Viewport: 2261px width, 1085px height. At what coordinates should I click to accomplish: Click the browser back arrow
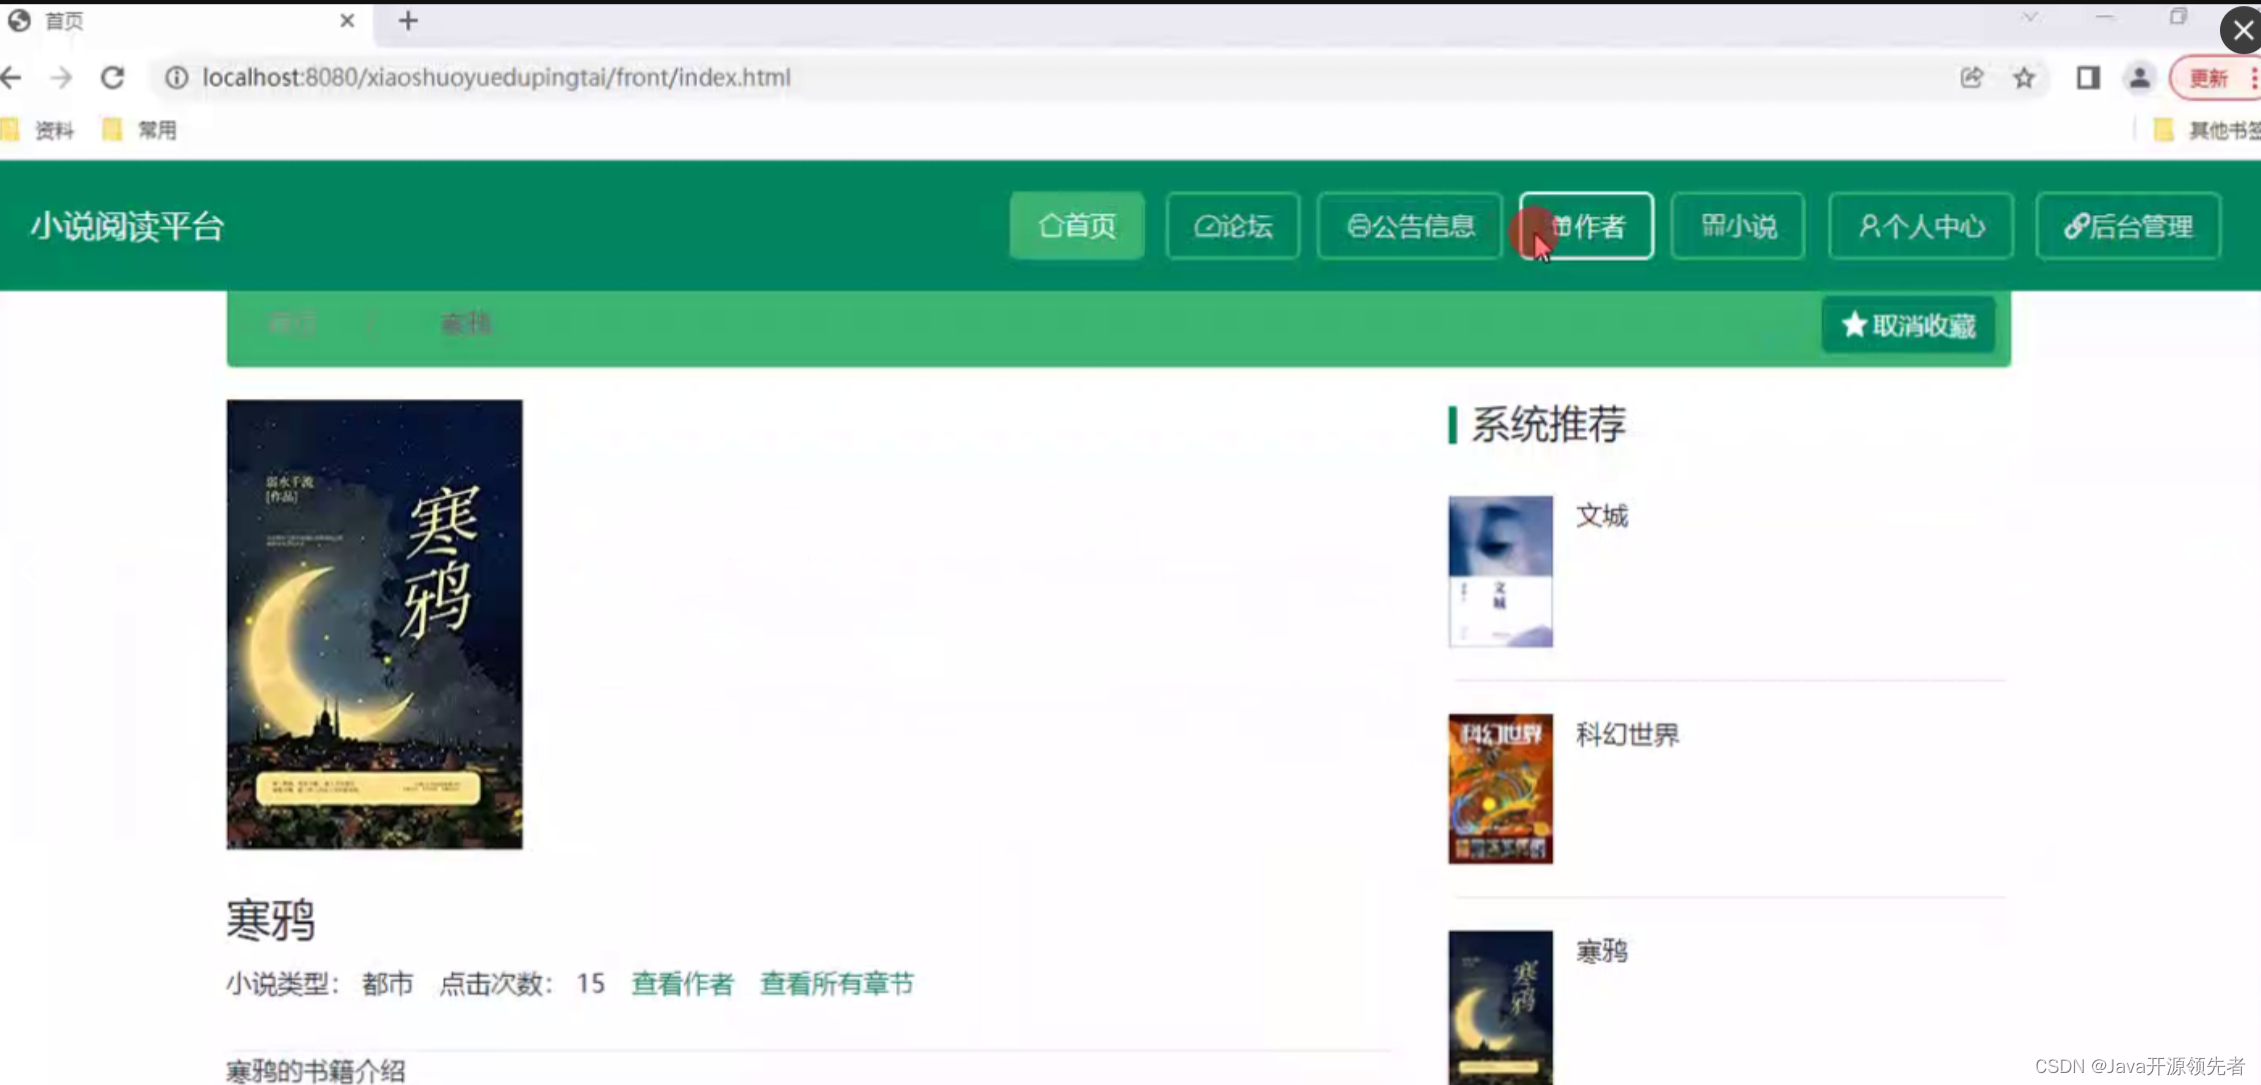[12, 77]
